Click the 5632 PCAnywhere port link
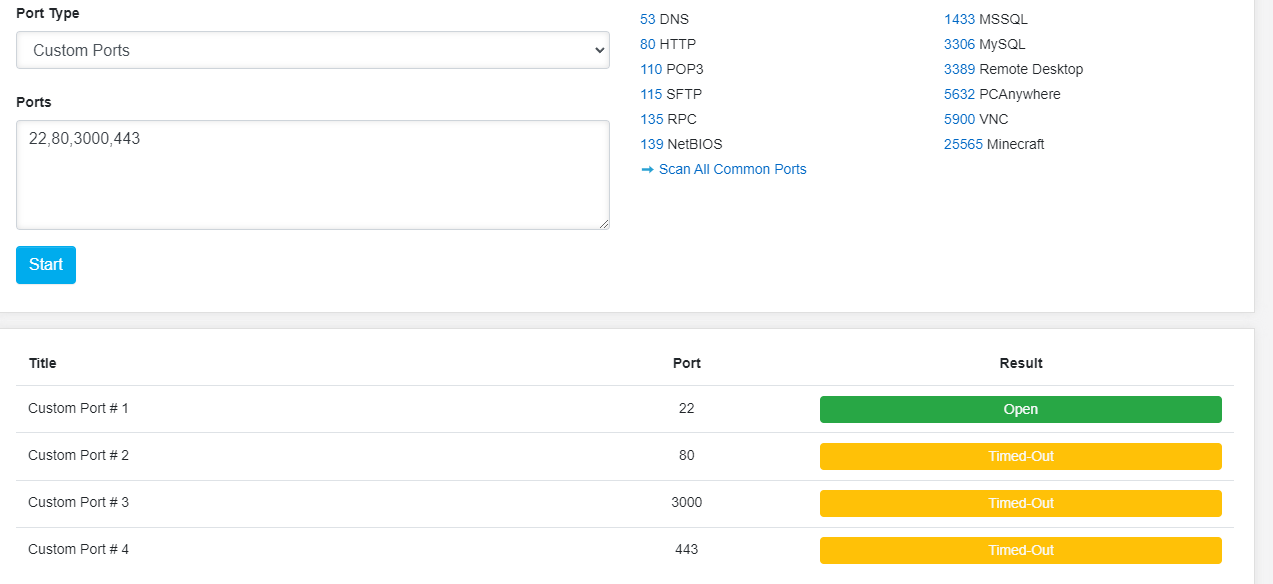Image resolution: width=1273 pixels, height=584 pixels. pos(959,94)
